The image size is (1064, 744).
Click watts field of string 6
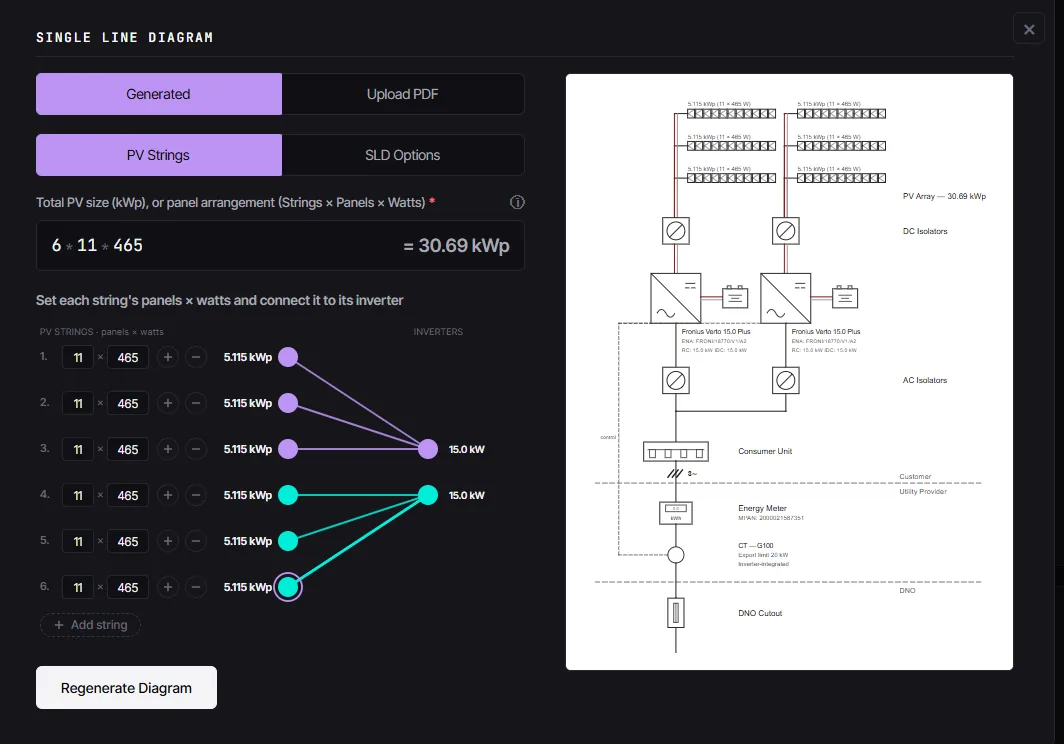point(128,588)
